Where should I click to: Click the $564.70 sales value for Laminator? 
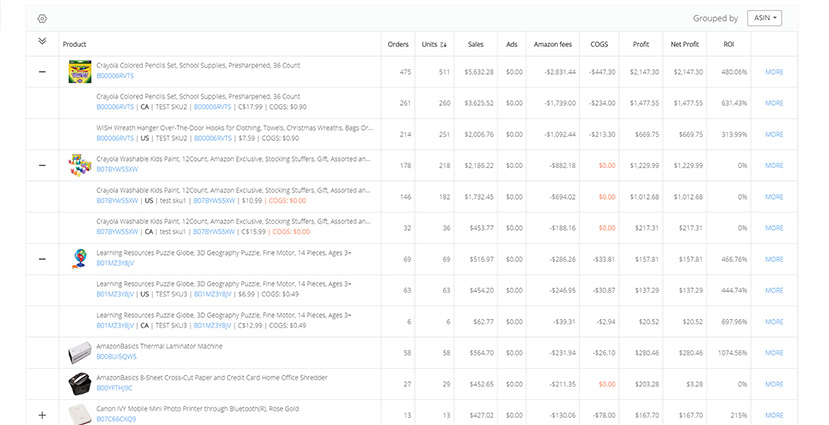click(481, 353)
